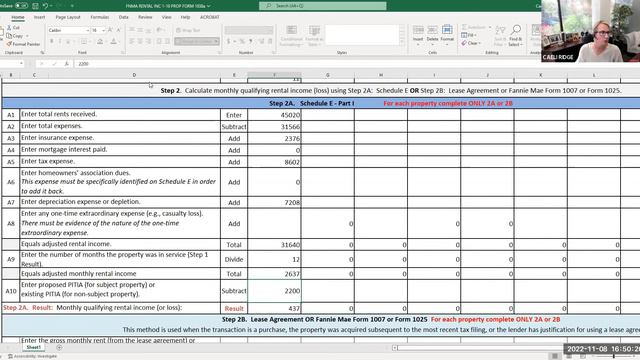Click the Undo arrow icon
The height and width of the screenshot is (360, 640).
point(45,6)
